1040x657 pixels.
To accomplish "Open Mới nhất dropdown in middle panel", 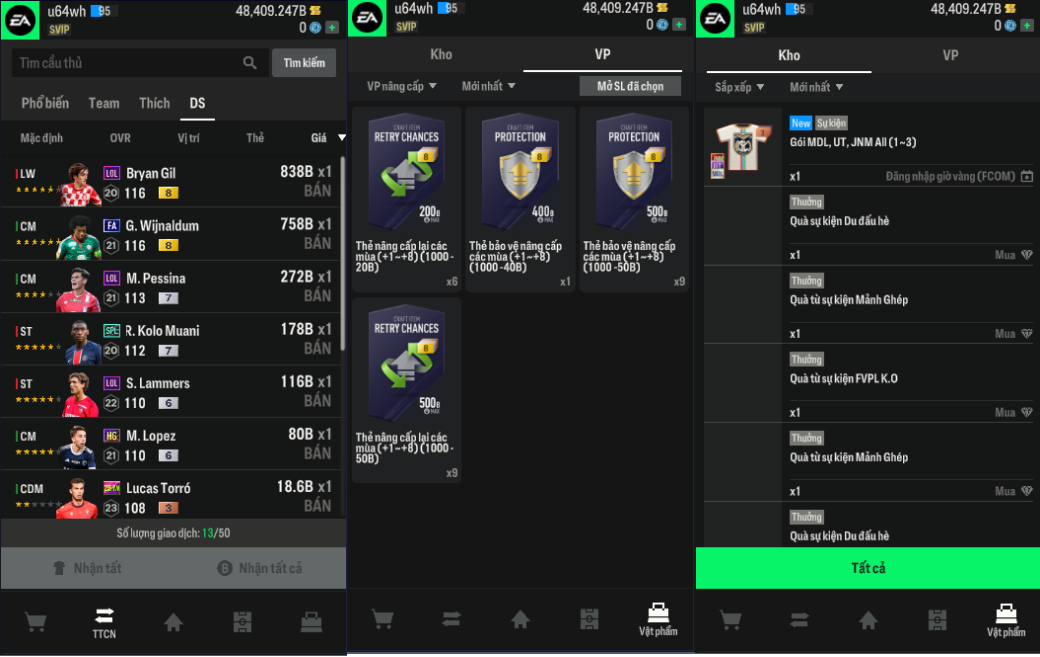I will [x=488, y=86].
